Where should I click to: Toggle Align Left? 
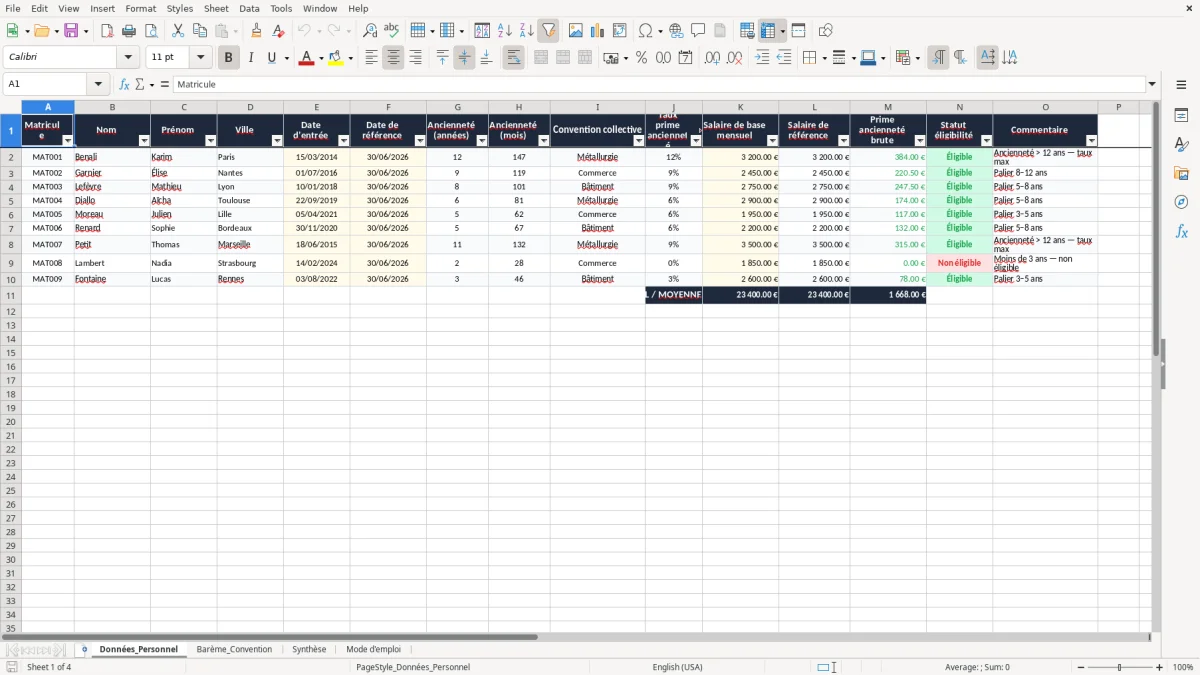pos(371,58)
